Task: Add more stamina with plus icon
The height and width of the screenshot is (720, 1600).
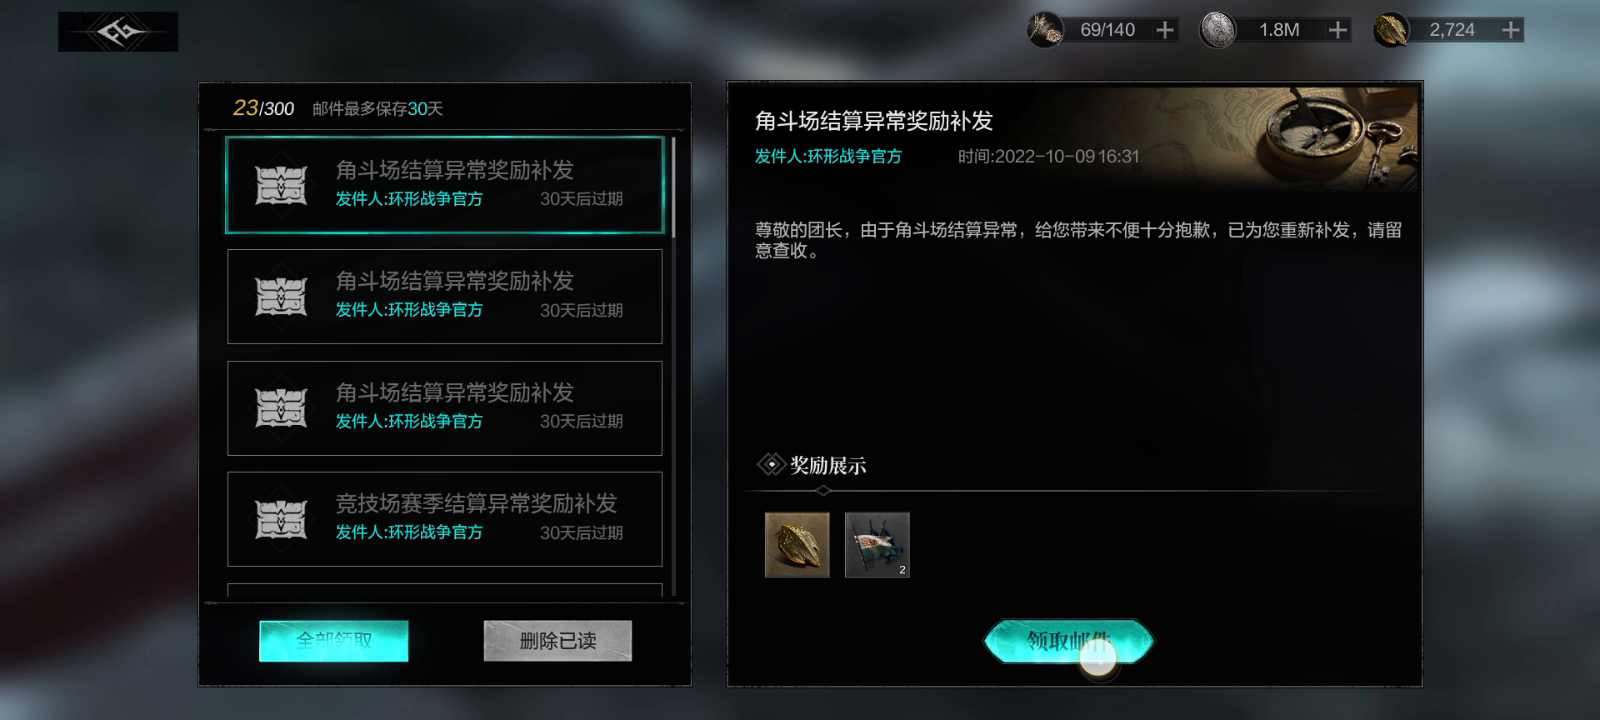Action: tap(1165, 30)
